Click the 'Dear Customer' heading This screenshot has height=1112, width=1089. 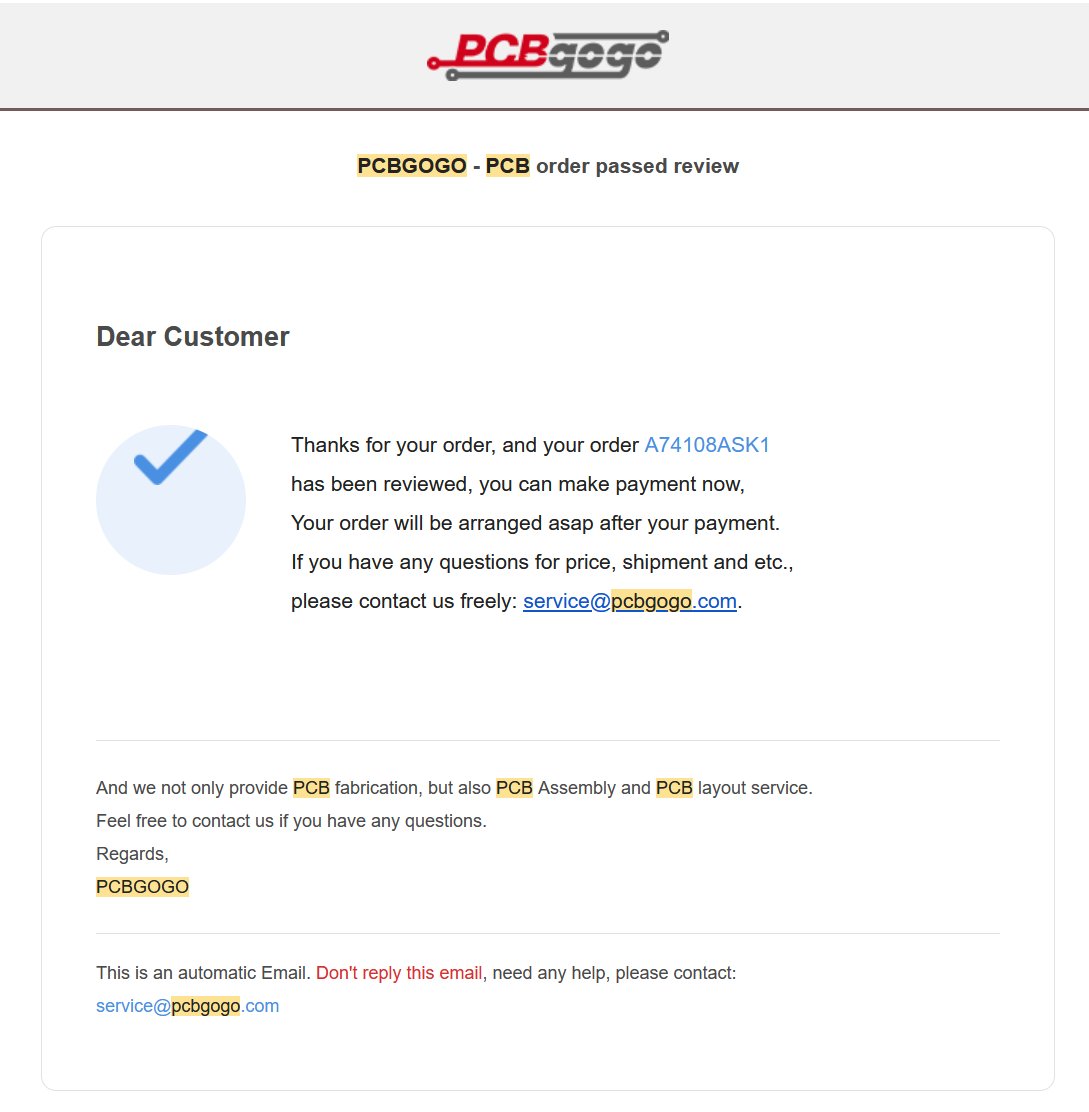(x=193, y=336)
